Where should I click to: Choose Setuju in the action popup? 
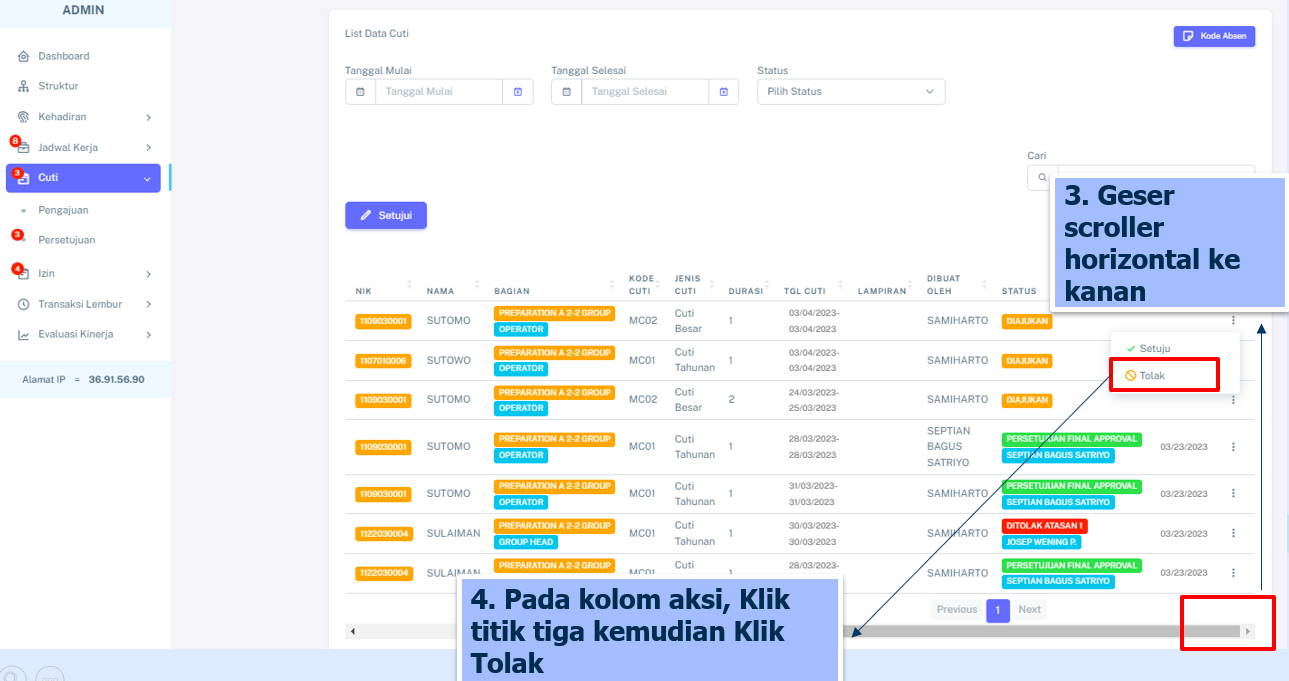point(1154,348)
